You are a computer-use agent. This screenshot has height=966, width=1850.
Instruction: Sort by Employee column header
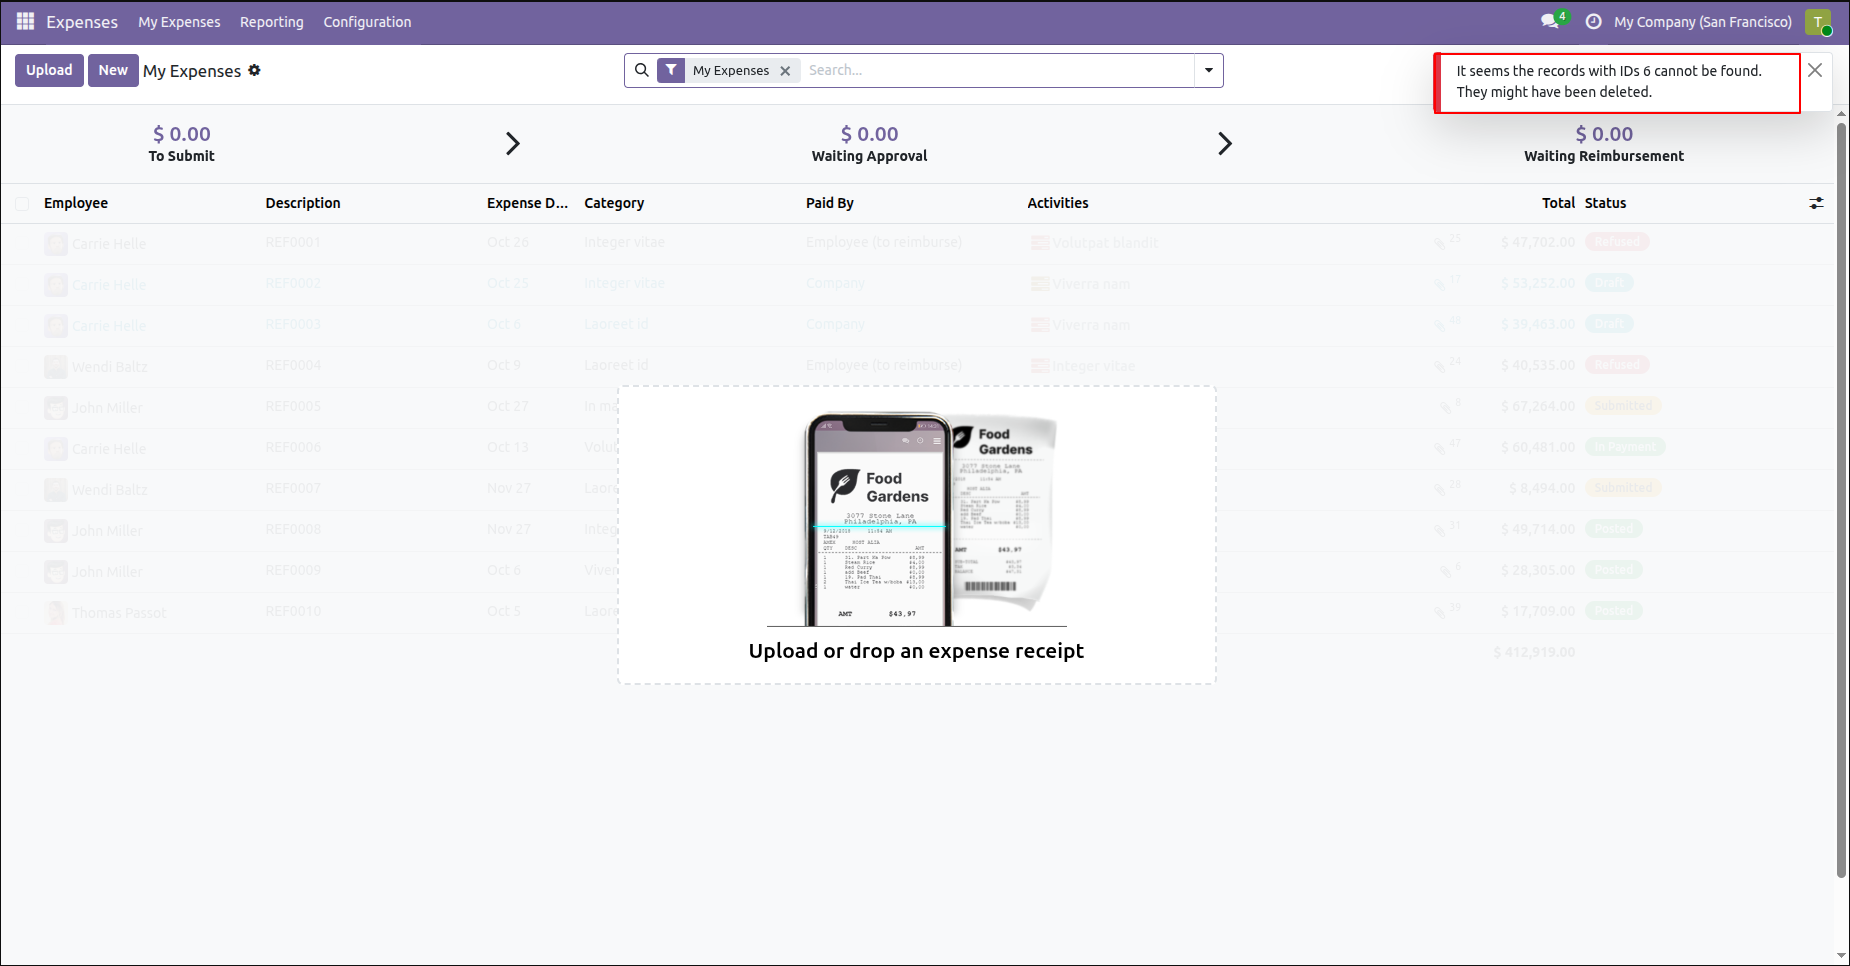76,203
